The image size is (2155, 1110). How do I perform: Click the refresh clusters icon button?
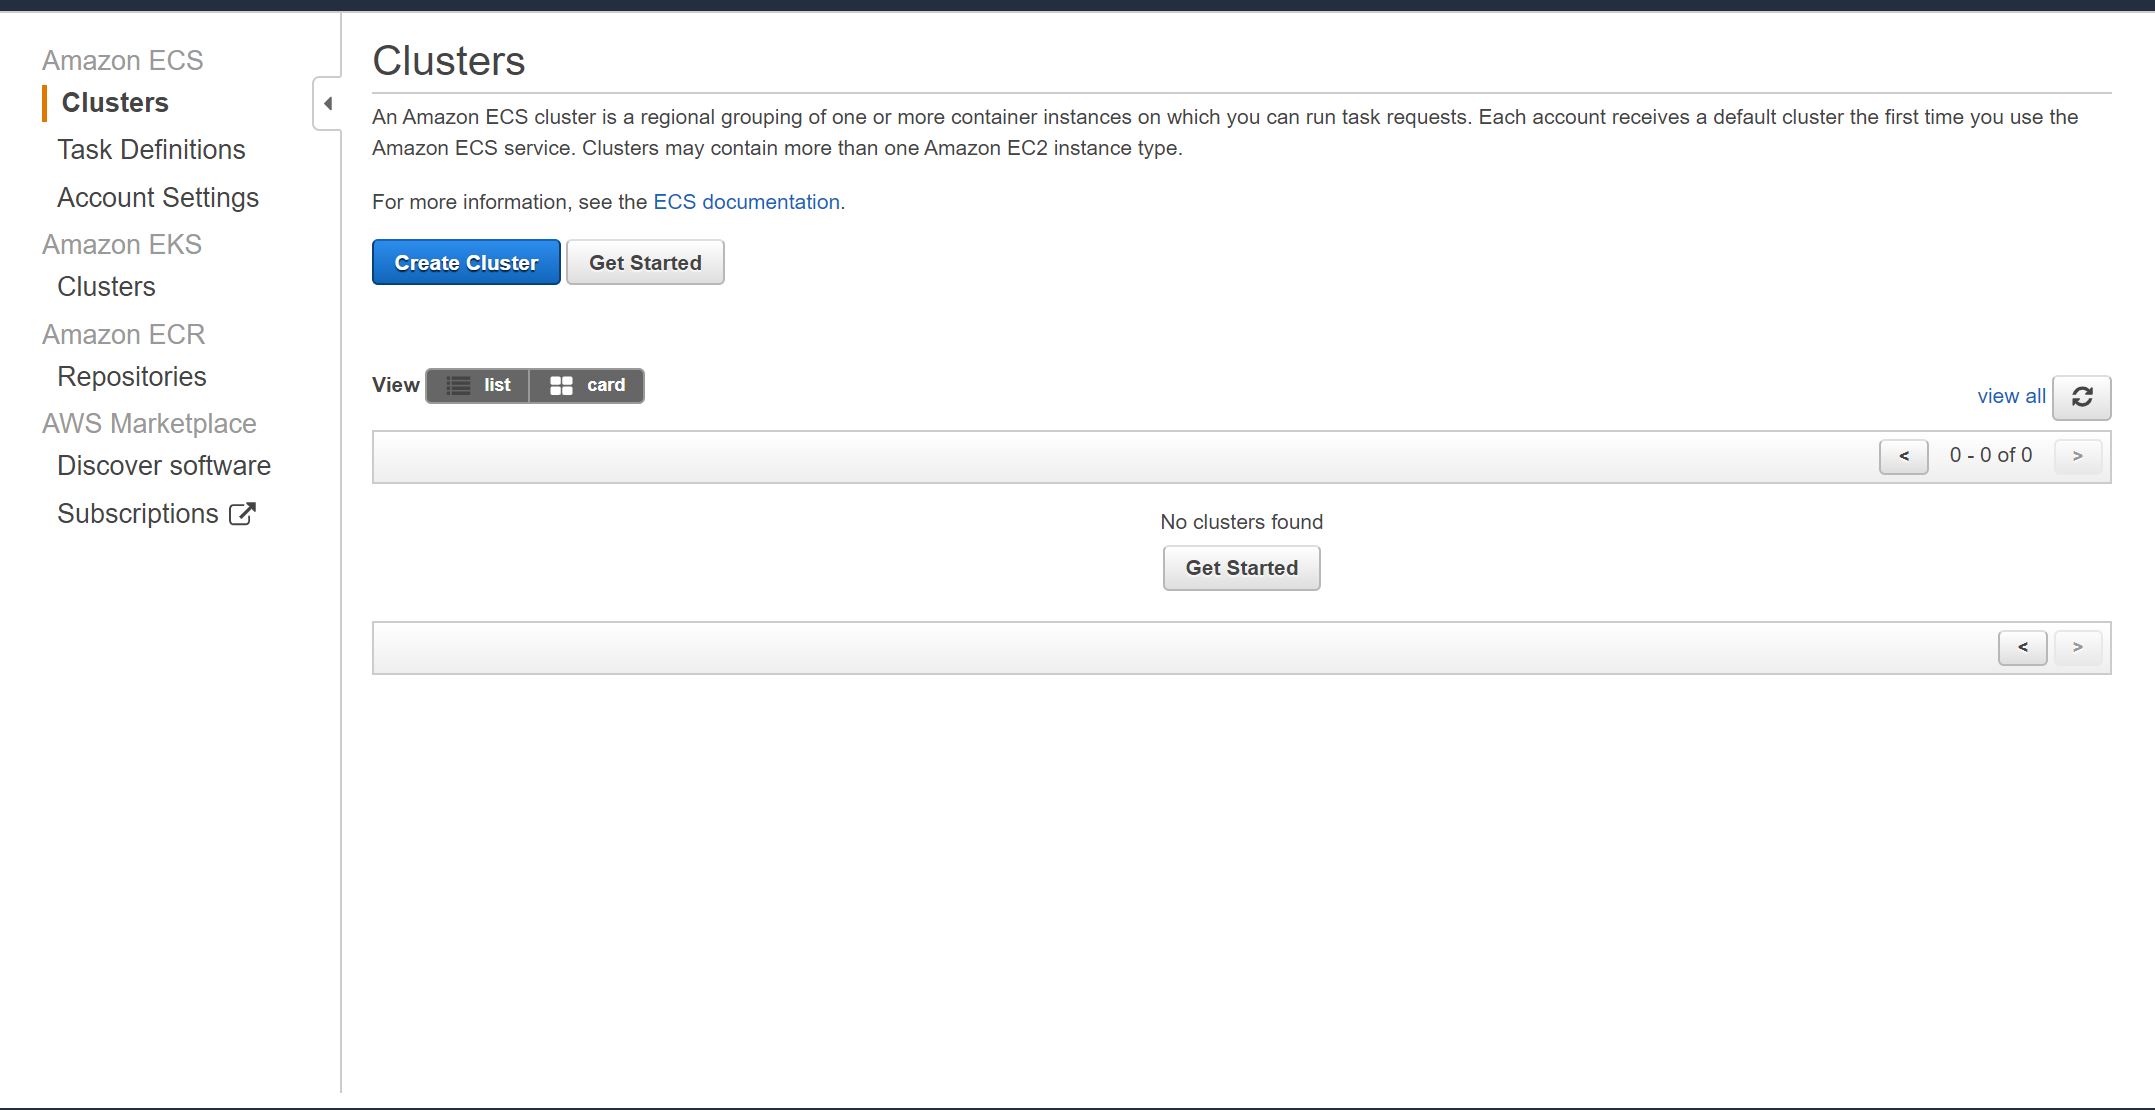point(2081,397)
